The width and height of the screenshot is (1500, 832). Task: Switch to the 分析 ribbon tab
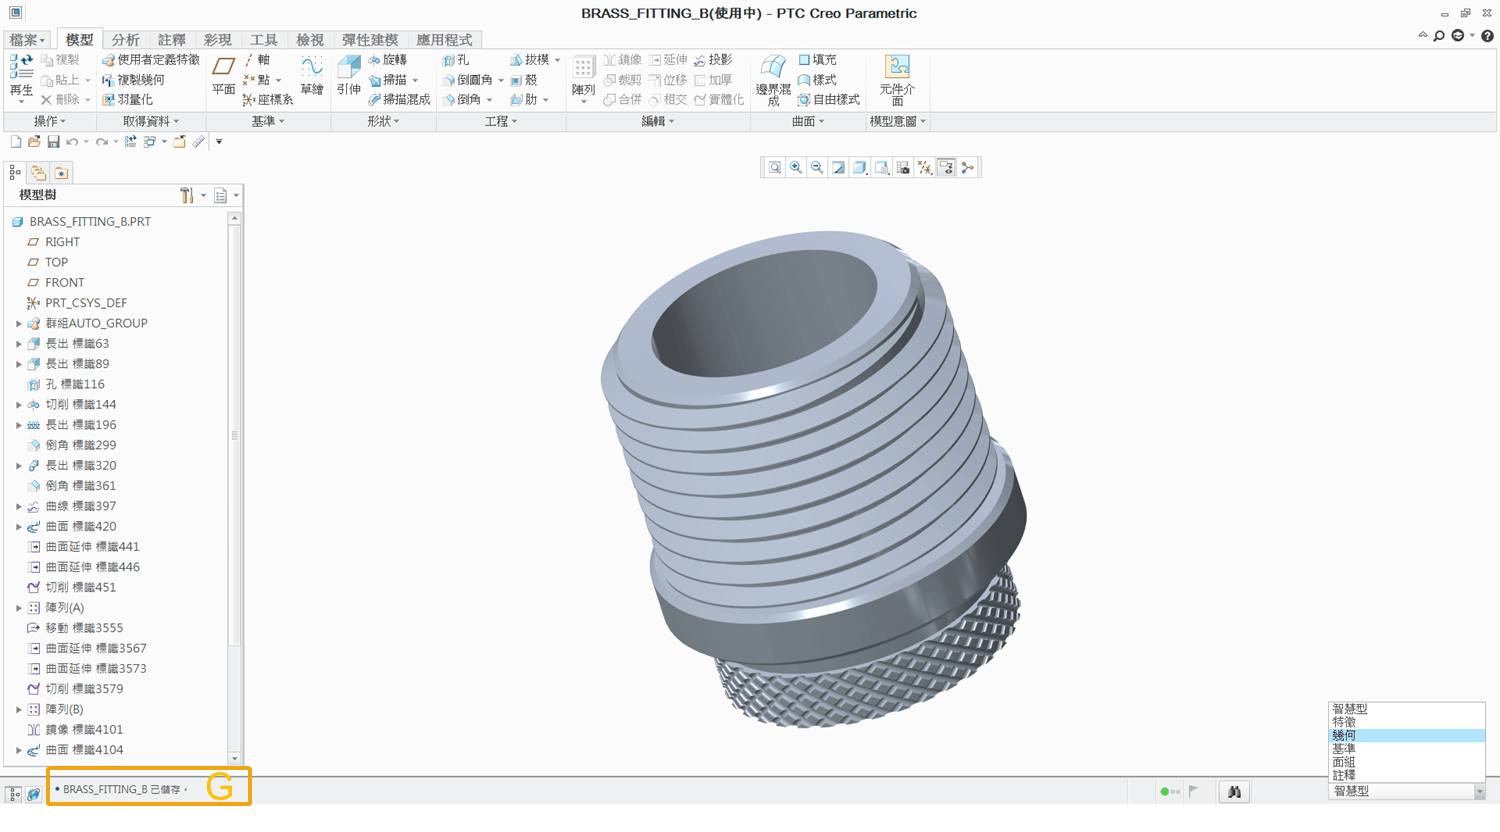point(125,40)
